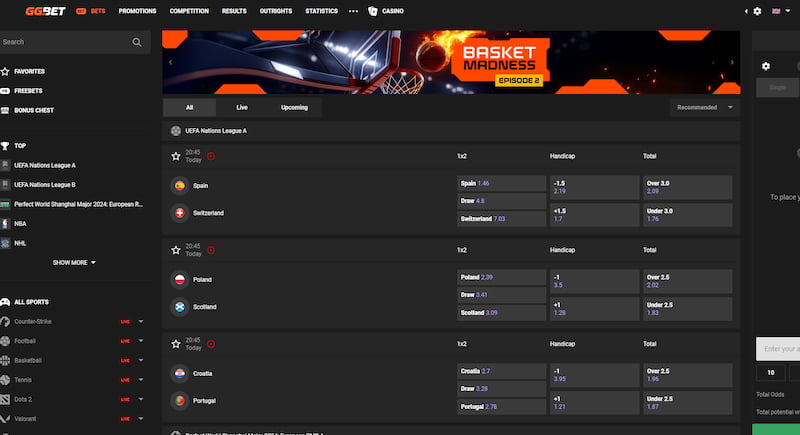Open the Recommended sort dropdown

pos(704,108)
